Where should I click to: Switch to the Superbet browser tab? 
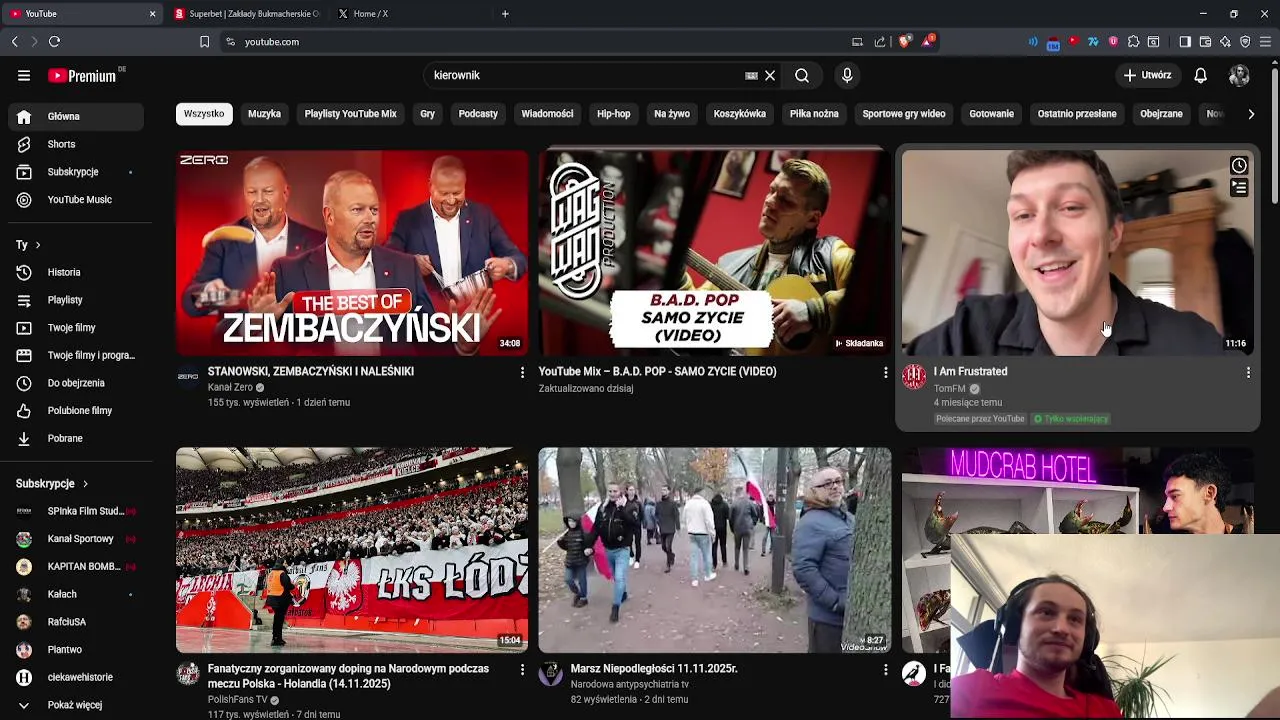(247, 14)
